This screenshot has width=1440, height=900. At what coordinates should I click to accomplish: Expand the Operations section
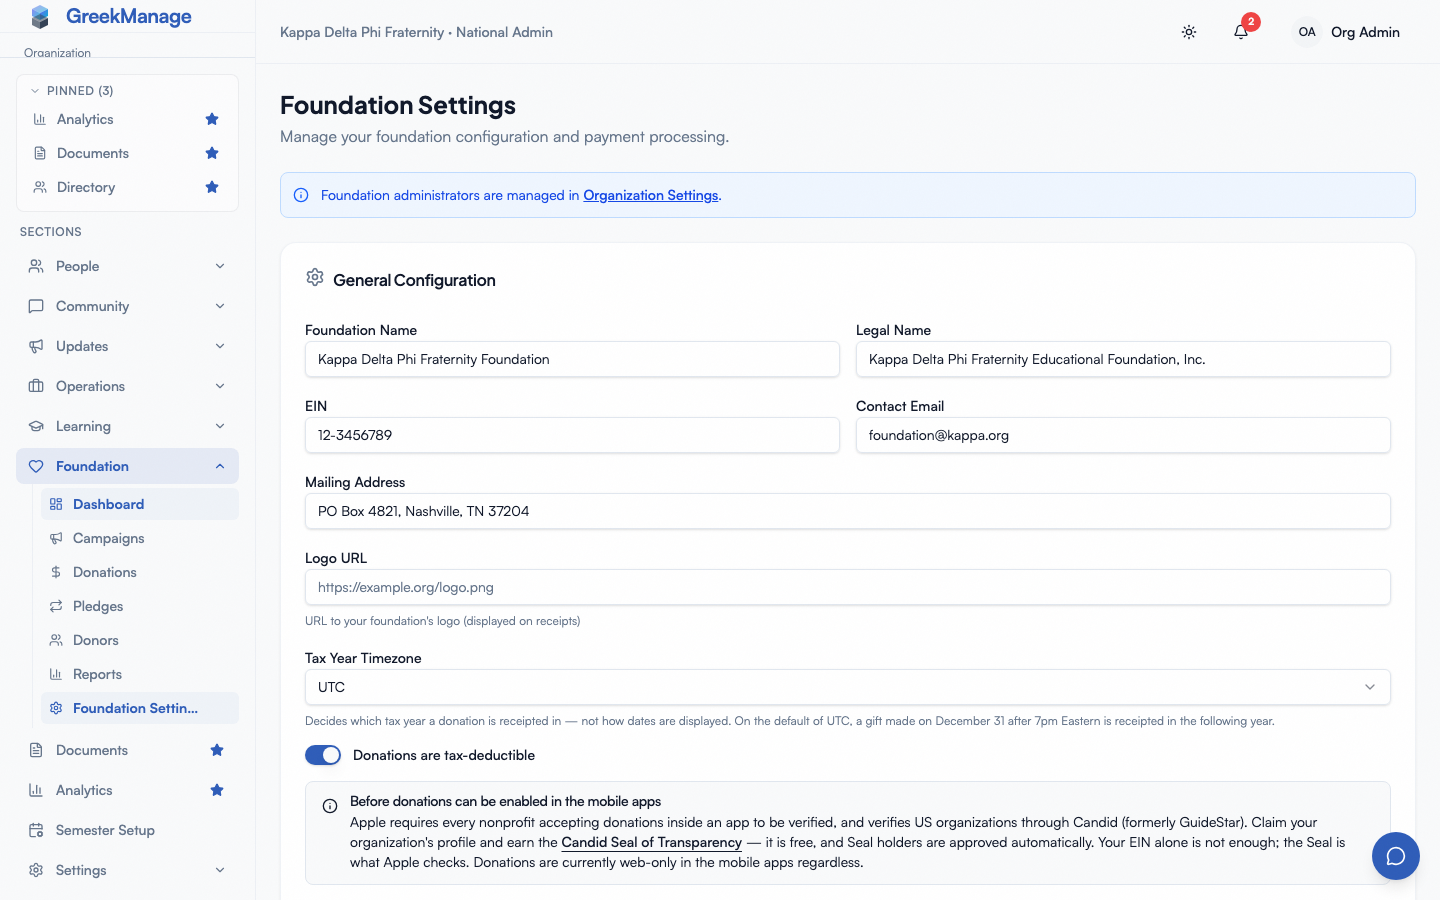tap(127, 386)
